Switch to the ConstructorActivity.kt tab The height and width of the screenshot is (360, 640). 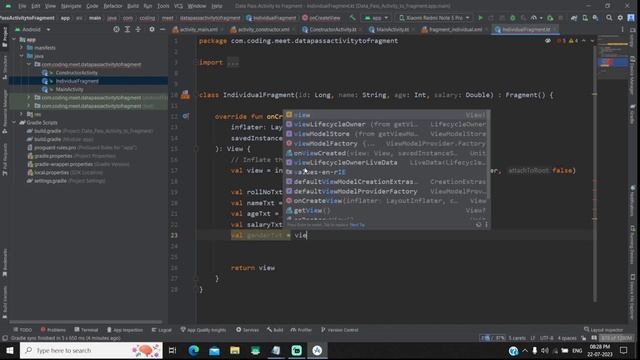332,29
